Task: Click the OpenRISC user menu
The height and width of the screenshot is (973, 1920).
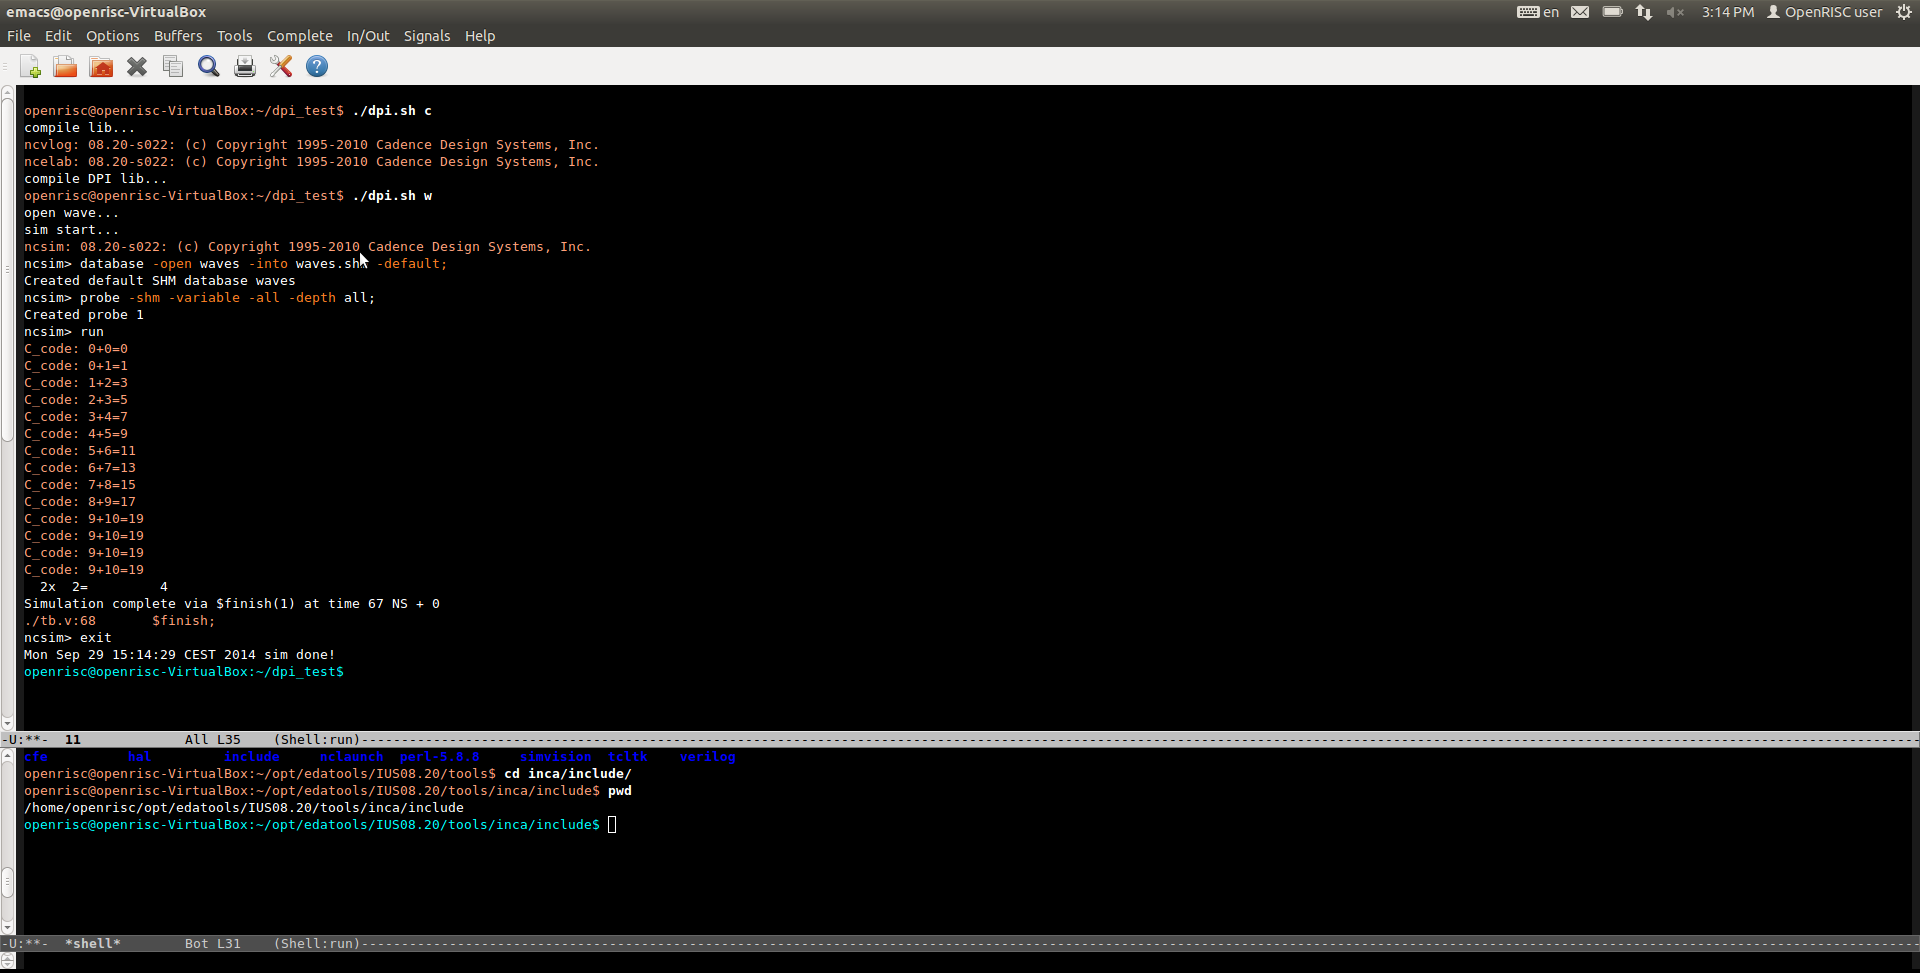Action: point(1825,12)
